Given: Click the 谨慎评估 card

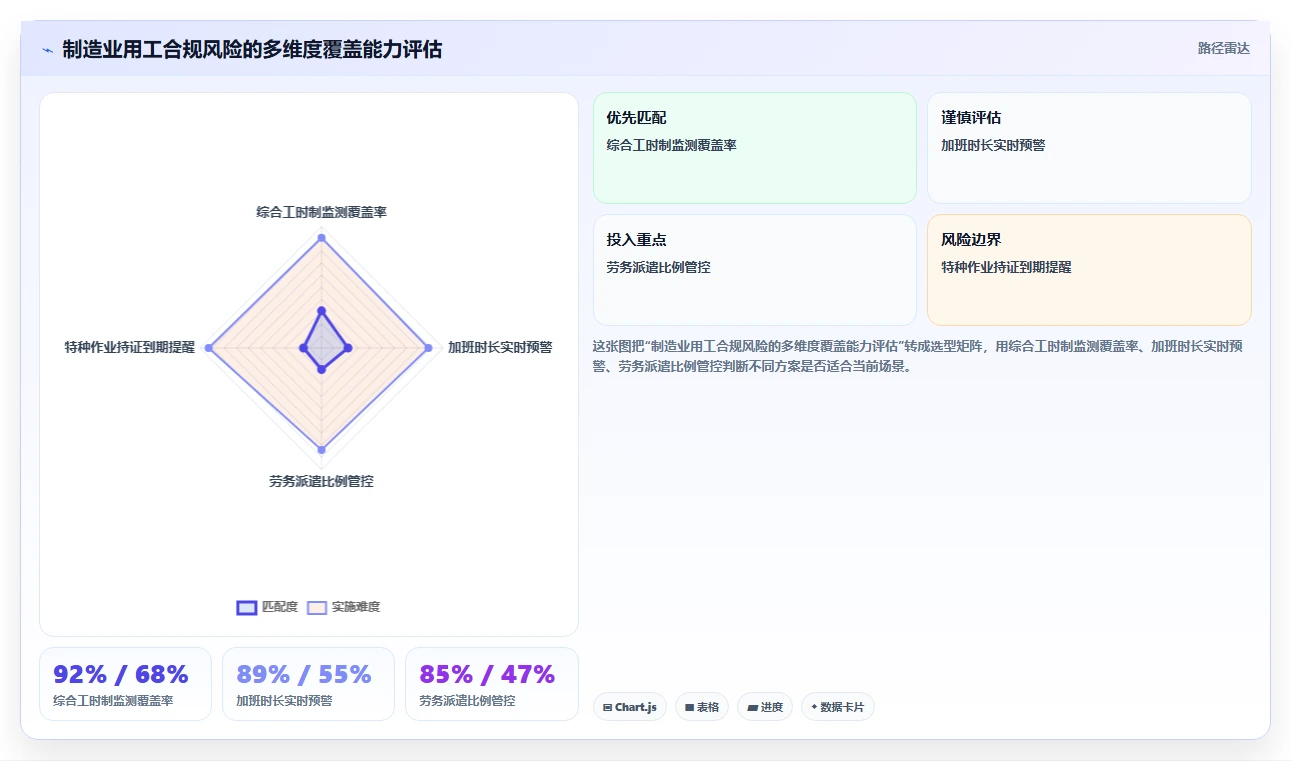Looking at the screenshot, I should (1089, 148).
